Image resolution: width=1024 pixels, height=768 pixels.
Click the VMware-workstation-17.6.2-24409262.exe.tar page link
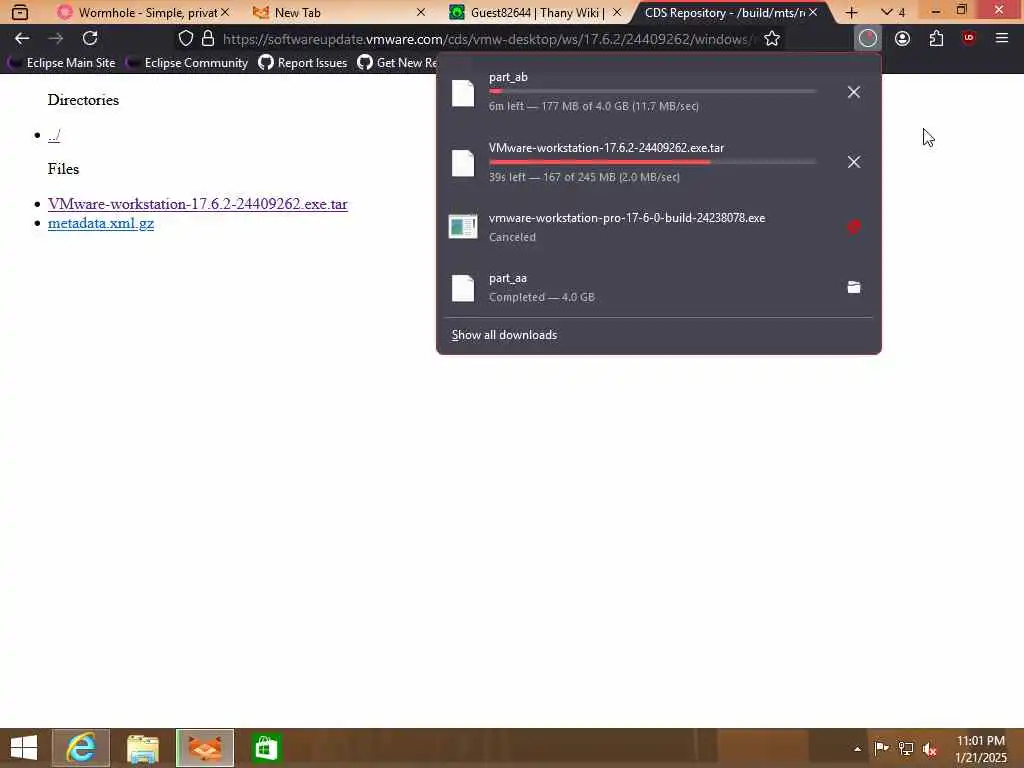point(197,204)
